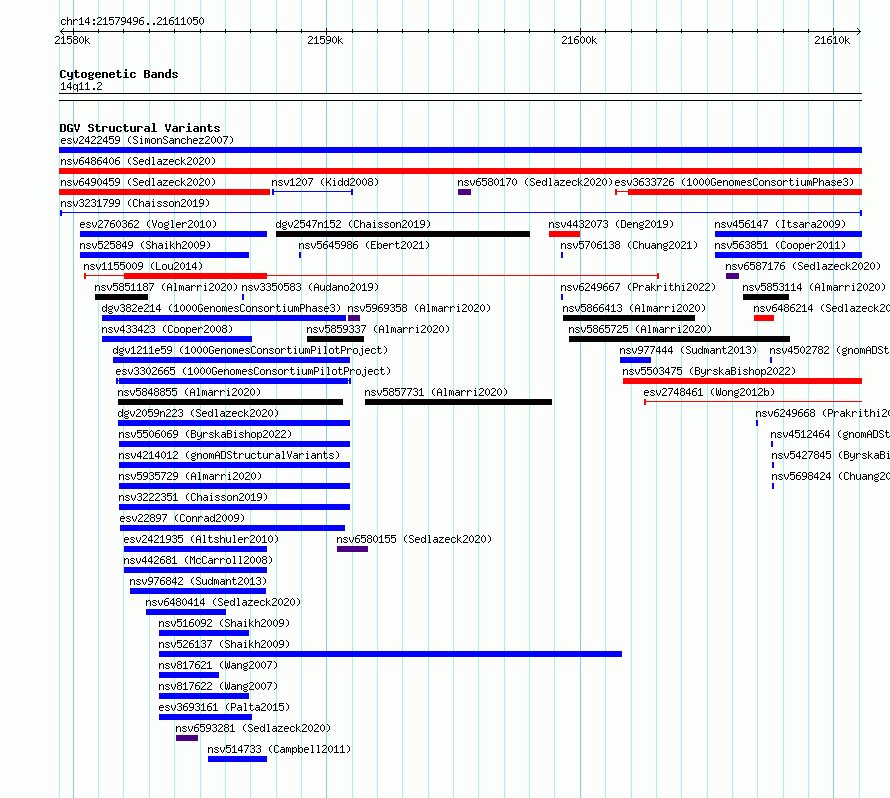Open nsv5969358 (Almarri2020) variant label
Image resolution: width=890 pixels, height=798 pixels.
pos(419,308)
